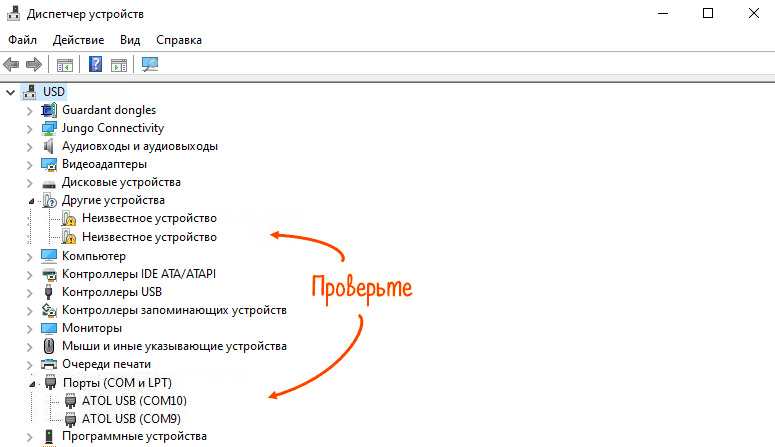Image resolution: width=775 pixels, height=447 pixels.
Task: Collapse the USD root node
Action: point(10,92)
